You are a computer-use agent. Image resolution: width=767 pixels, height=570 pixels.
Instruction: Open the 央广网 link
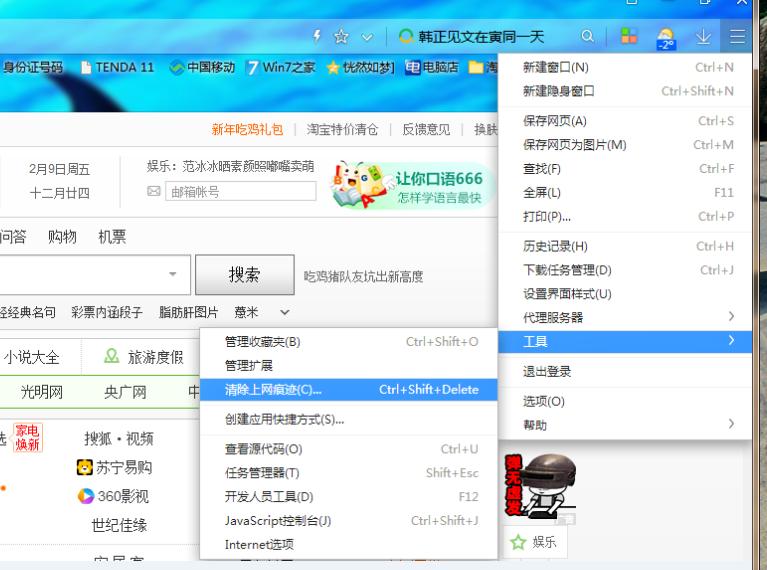point(125,392)
